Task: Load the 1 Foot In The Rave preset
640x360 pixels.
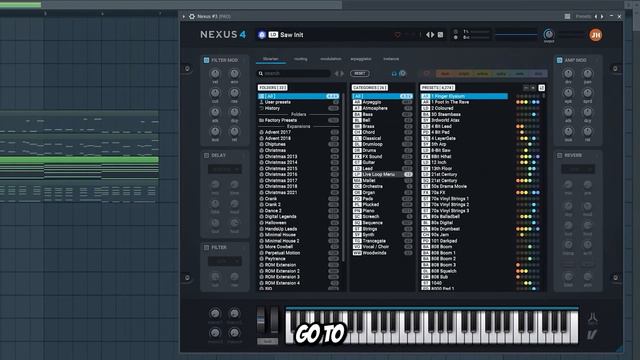Action: click(464, 102)
